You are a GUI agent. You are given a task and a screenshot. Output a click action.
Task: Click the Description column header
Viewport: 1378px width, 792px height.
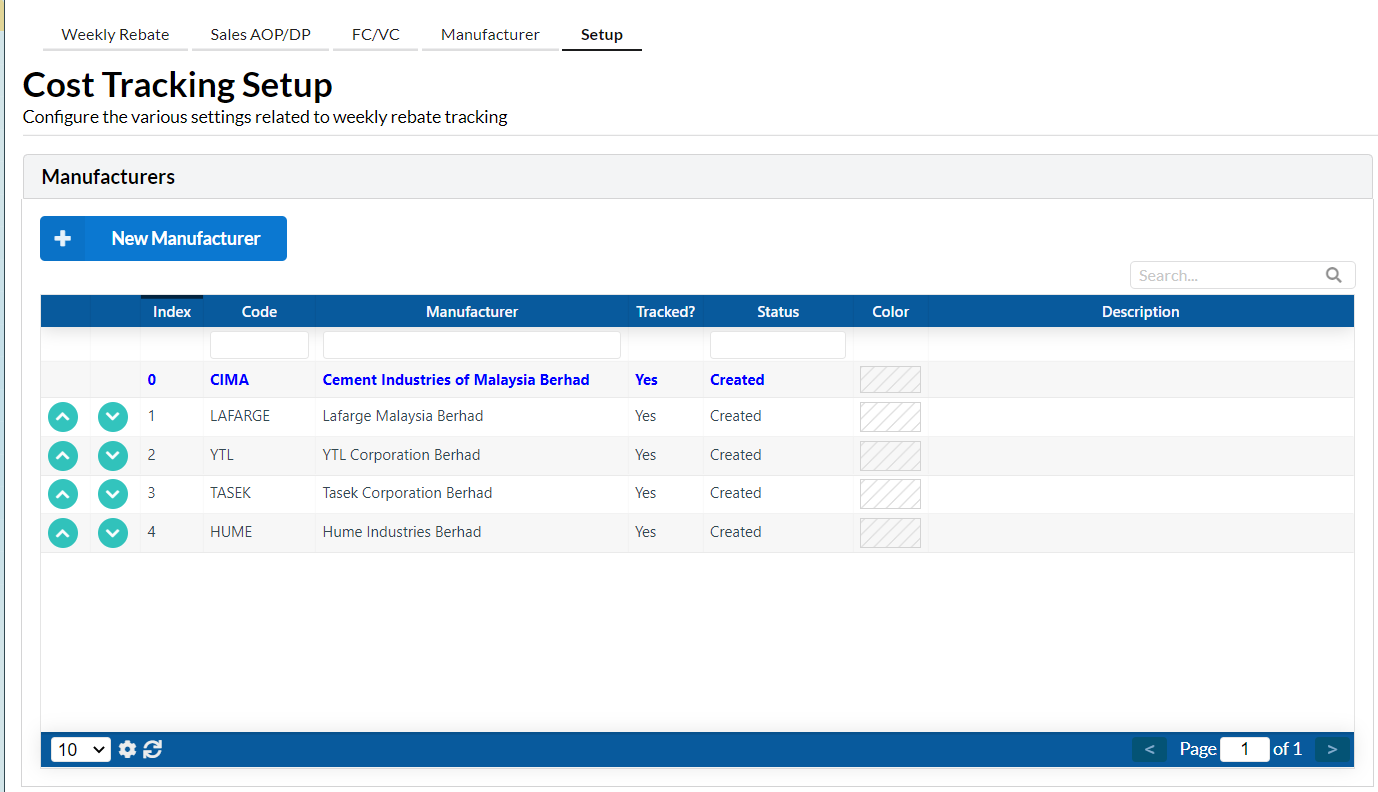(x=1141, y=312)
